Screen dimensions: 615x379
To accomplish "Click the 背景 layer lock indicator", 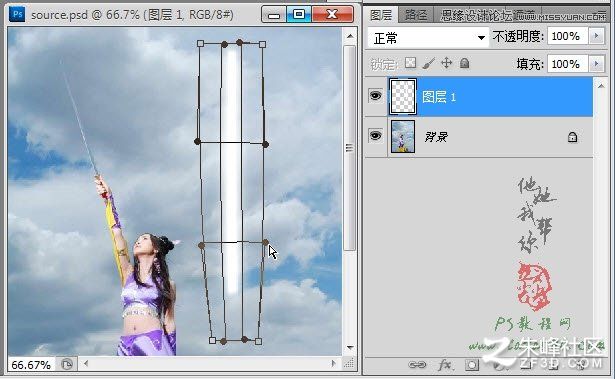I will (572, 137).
